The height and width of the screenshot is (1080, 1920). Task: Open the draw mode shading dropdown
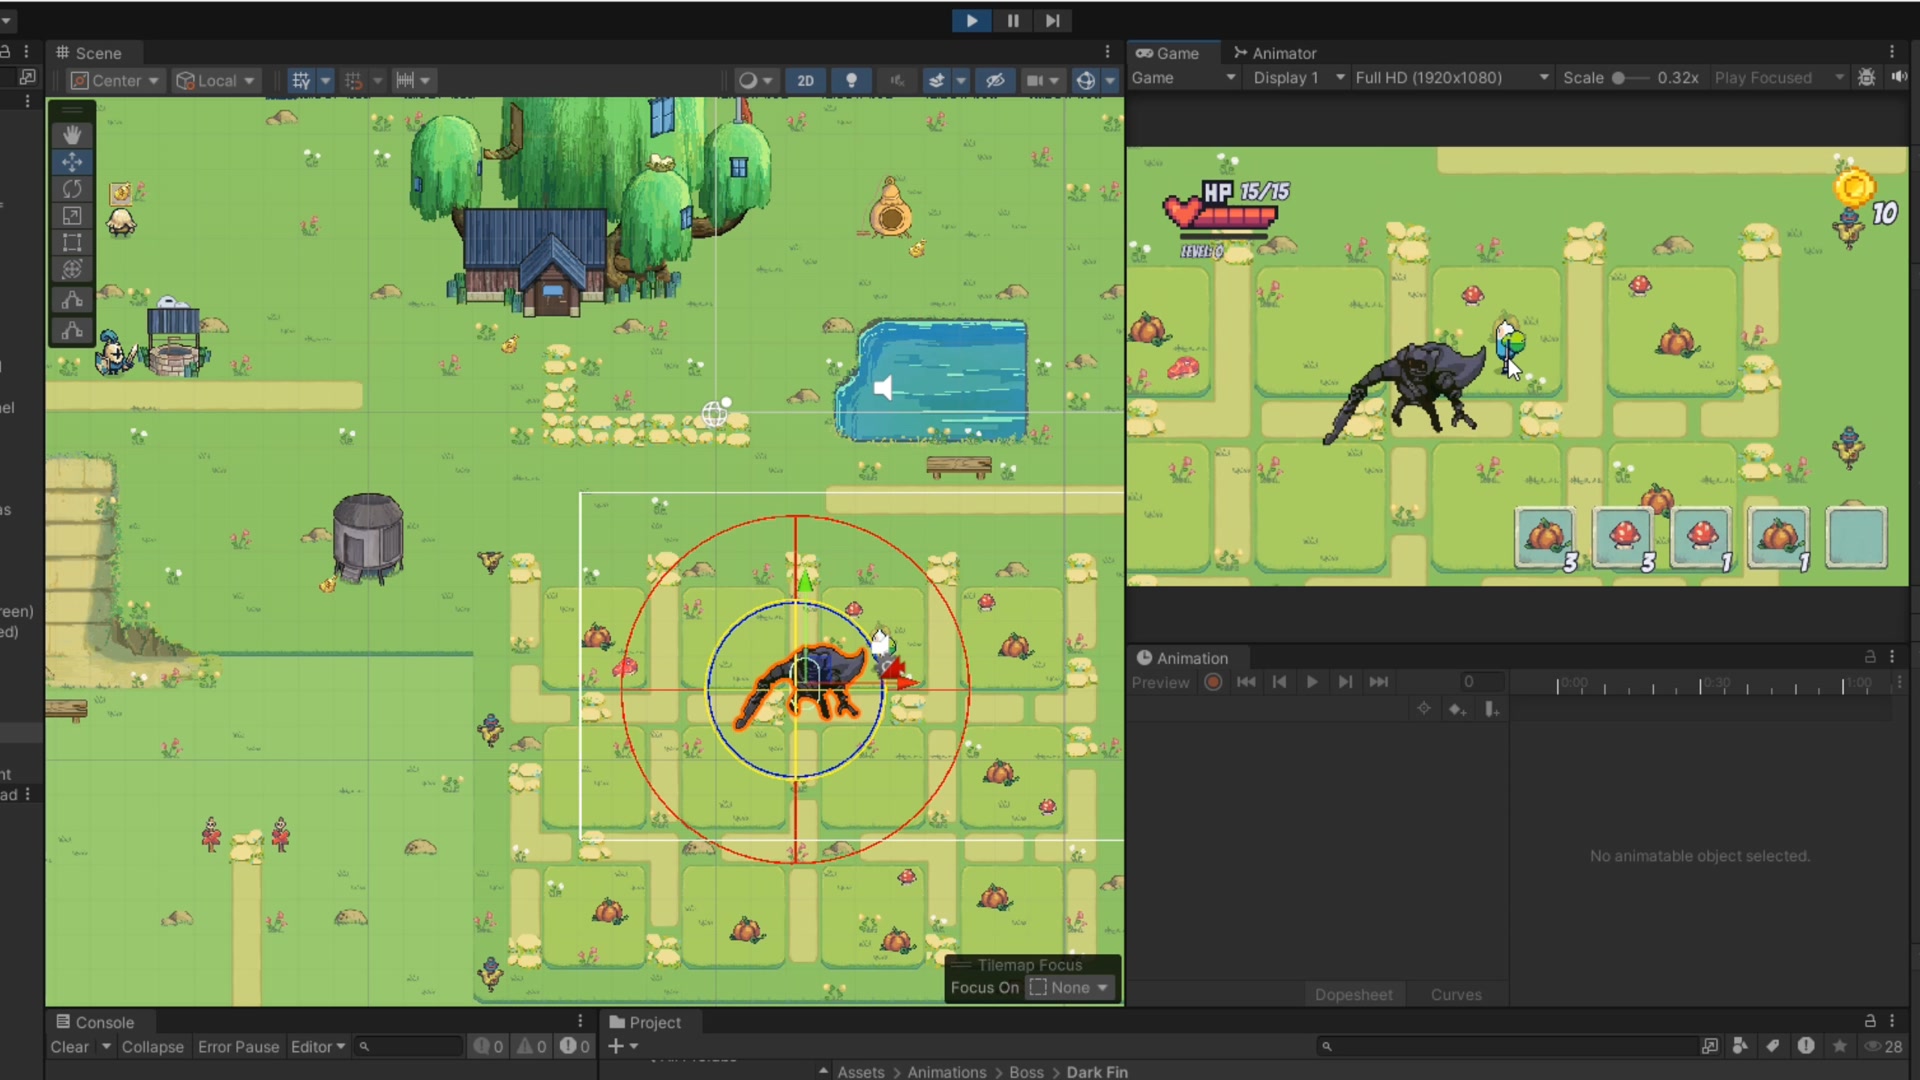pos(756,80)
